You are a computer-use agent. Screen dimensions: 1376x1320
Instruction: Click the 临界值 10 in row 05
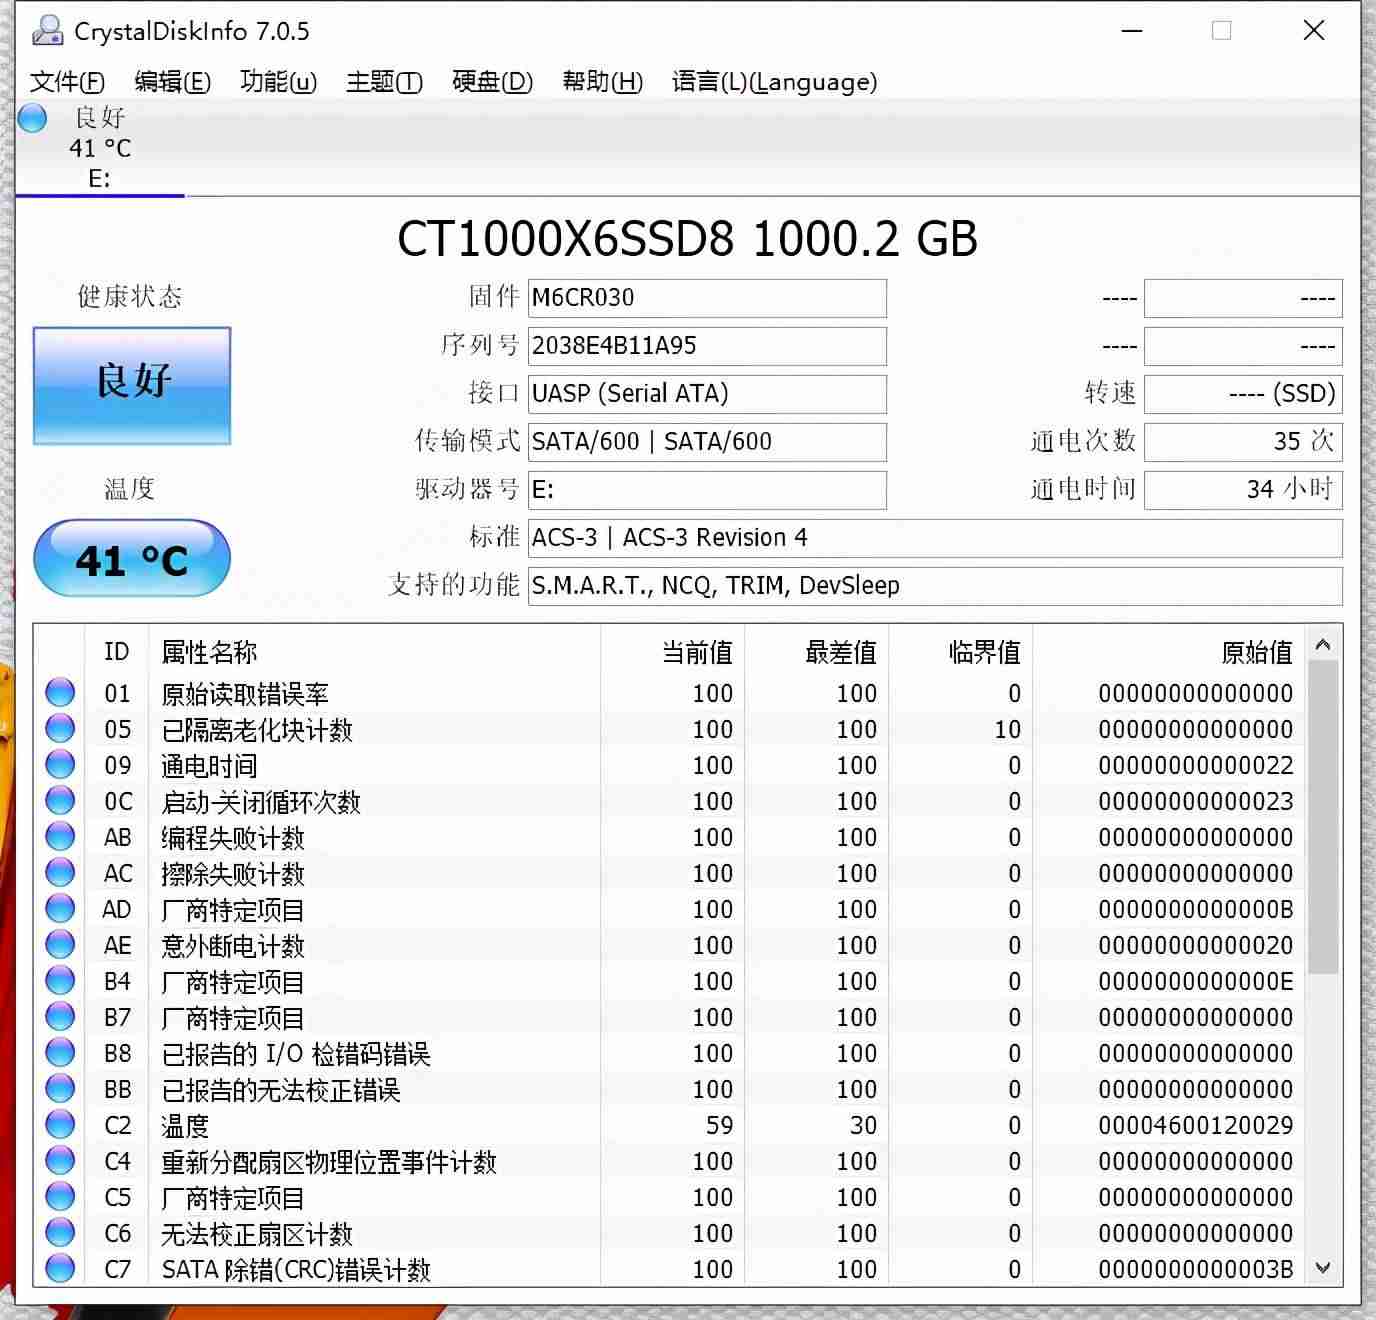(x=1008, y=729)
